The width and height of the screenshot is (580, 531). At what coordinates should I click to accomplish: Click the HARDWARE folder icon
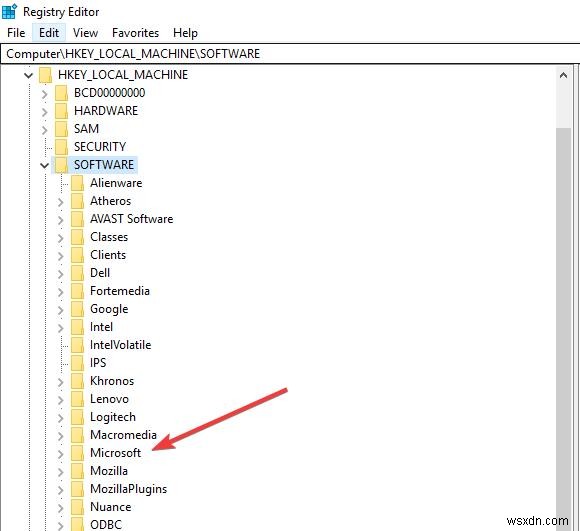pyautogui.click(x=61, y=111)
